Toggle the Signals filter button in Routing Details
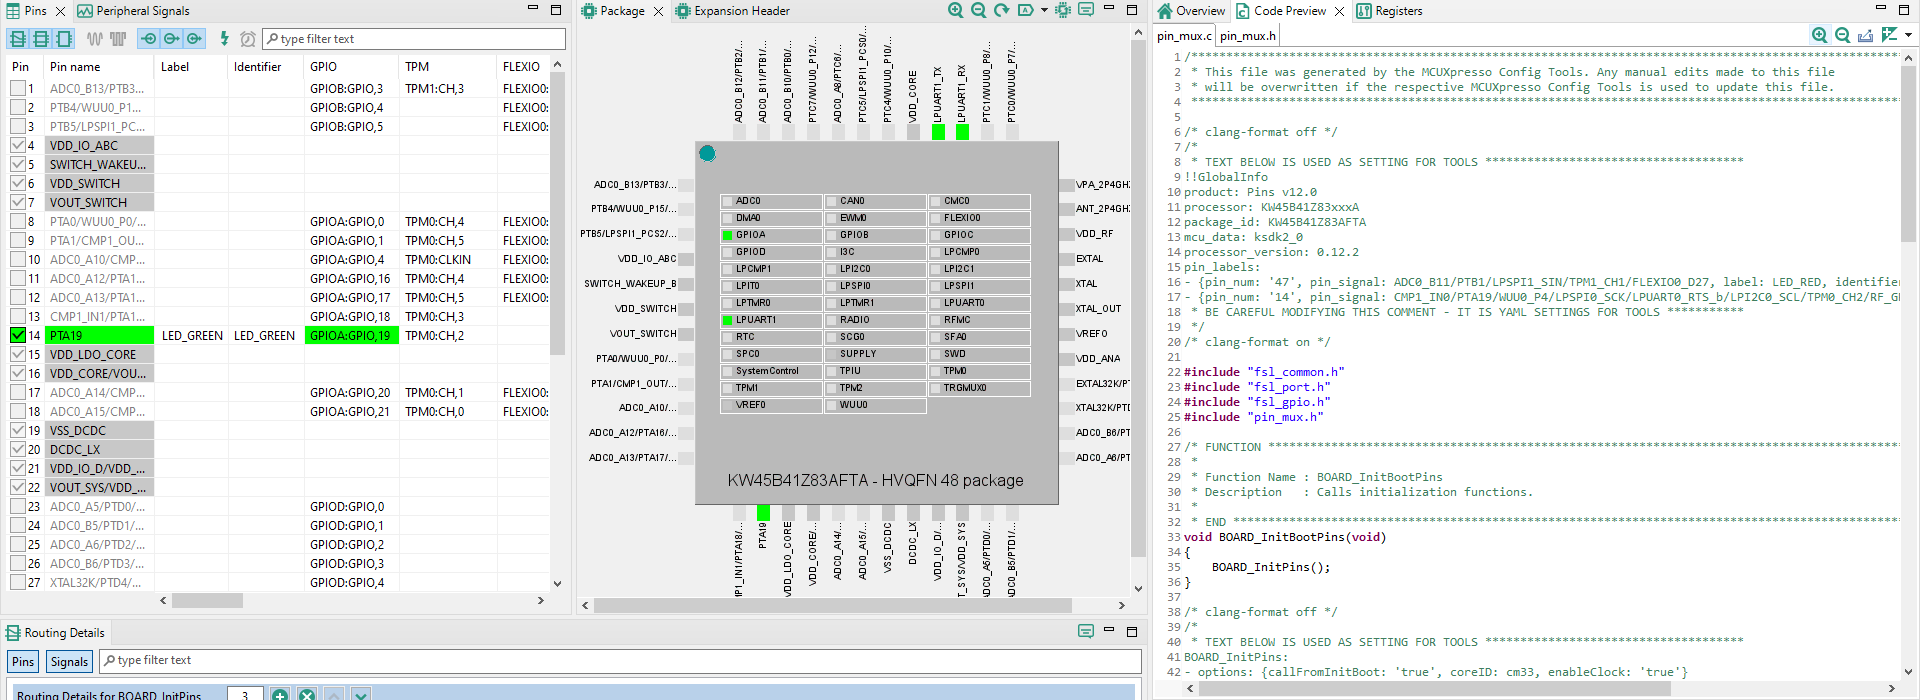 [69, 662]
